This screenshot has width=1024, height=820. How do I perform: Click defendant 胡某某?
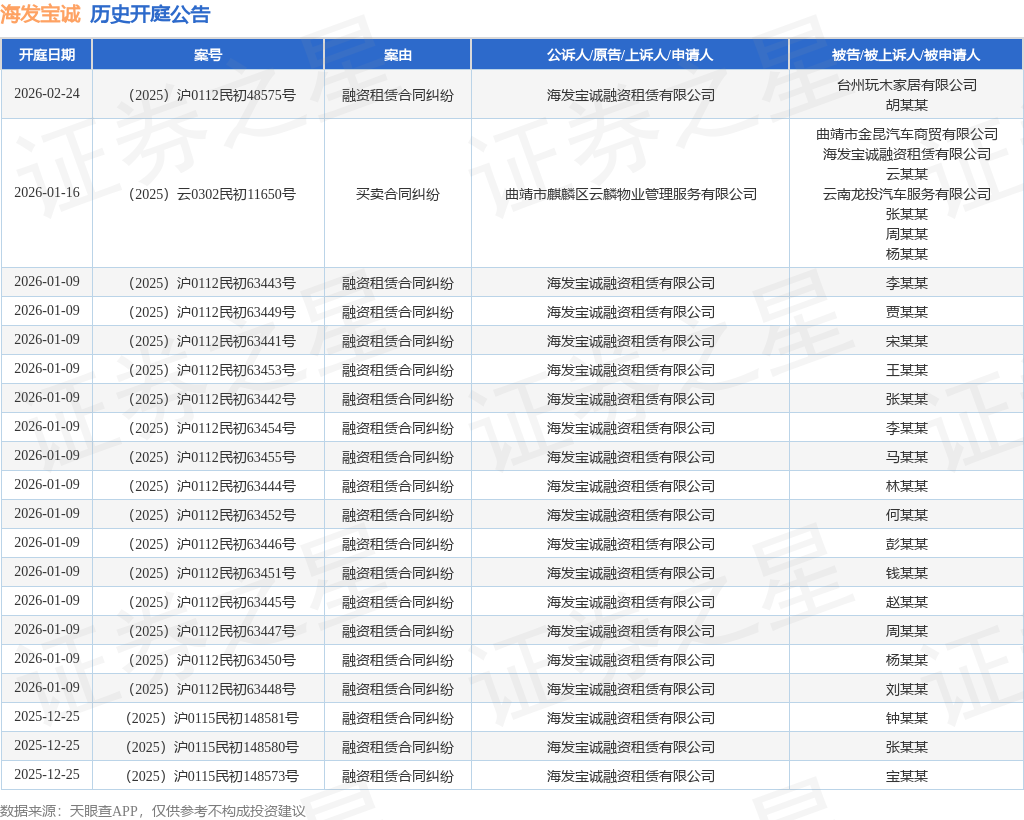pos(906,105)
